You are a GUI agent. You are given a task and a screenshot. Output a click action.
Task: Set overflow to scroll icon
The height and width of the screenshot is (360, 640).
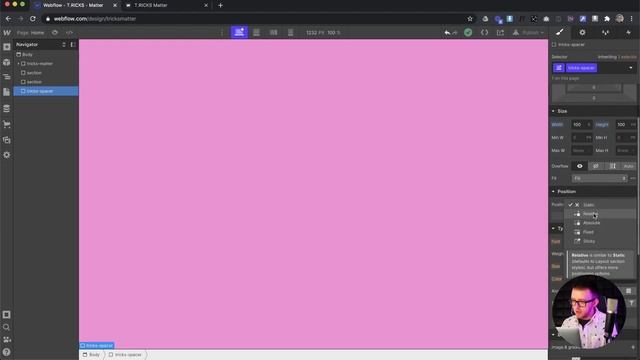pyautogui.click(x=613, y=166)
